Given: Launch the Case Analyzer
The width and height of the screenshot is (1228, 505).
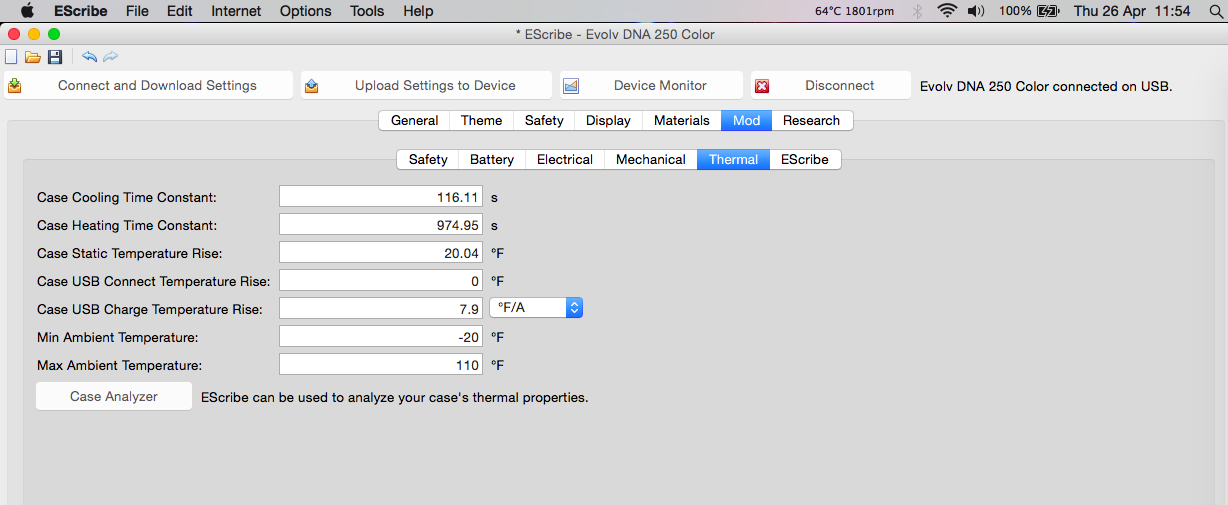Looking at the screenshot, I should point(114,397).
